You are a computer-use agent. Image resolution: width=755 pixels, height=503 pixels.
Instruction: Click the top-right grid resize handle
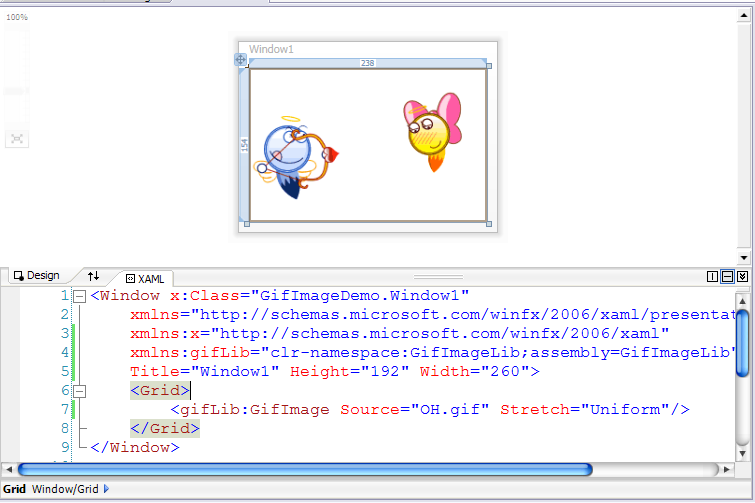489,66
